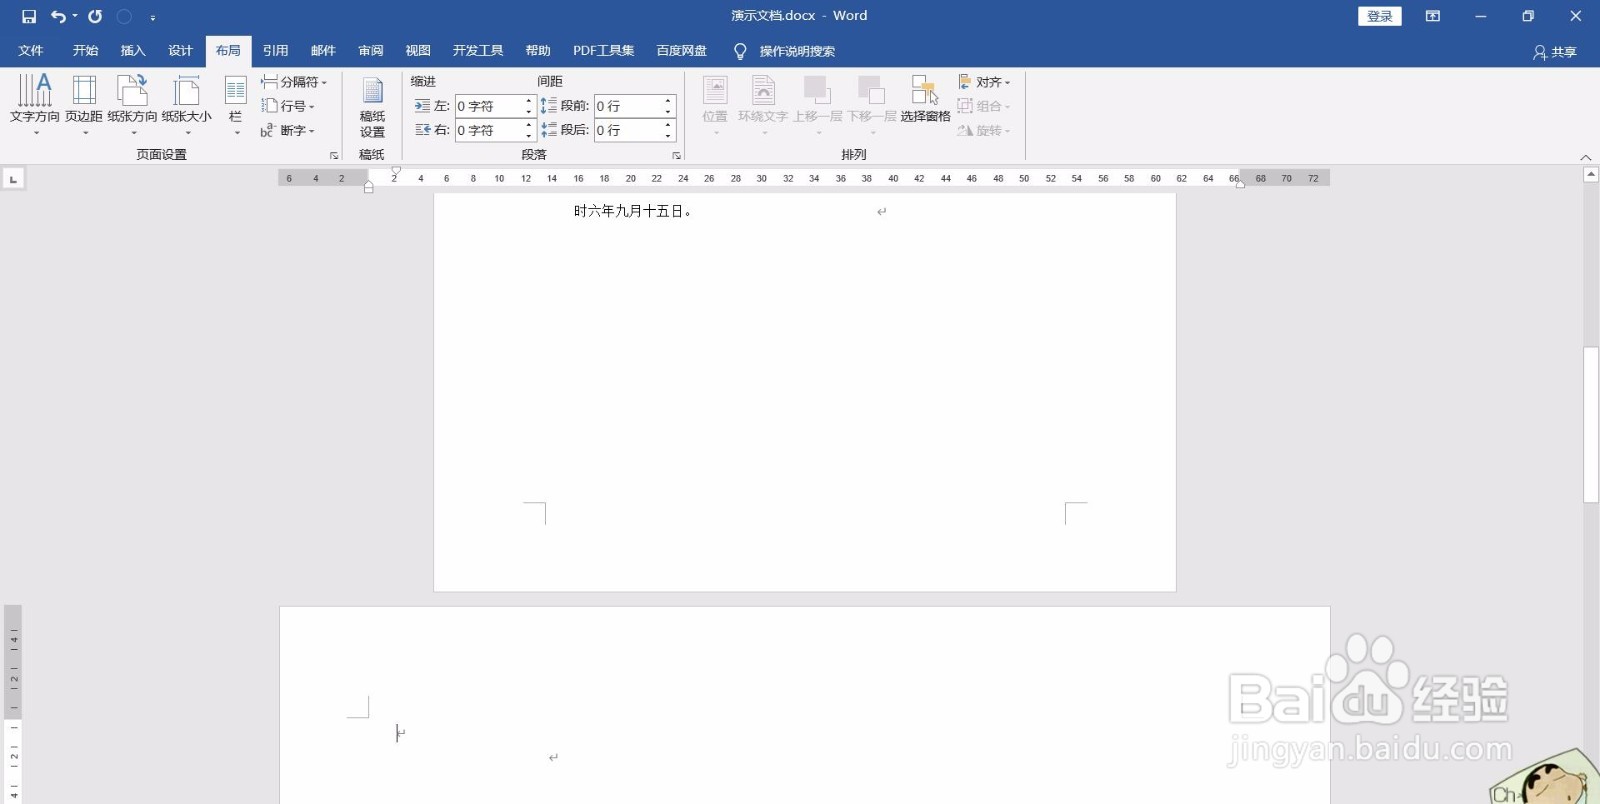
Task: Open 断字 hyphenation dropdown
Action: tap(288, 130)
